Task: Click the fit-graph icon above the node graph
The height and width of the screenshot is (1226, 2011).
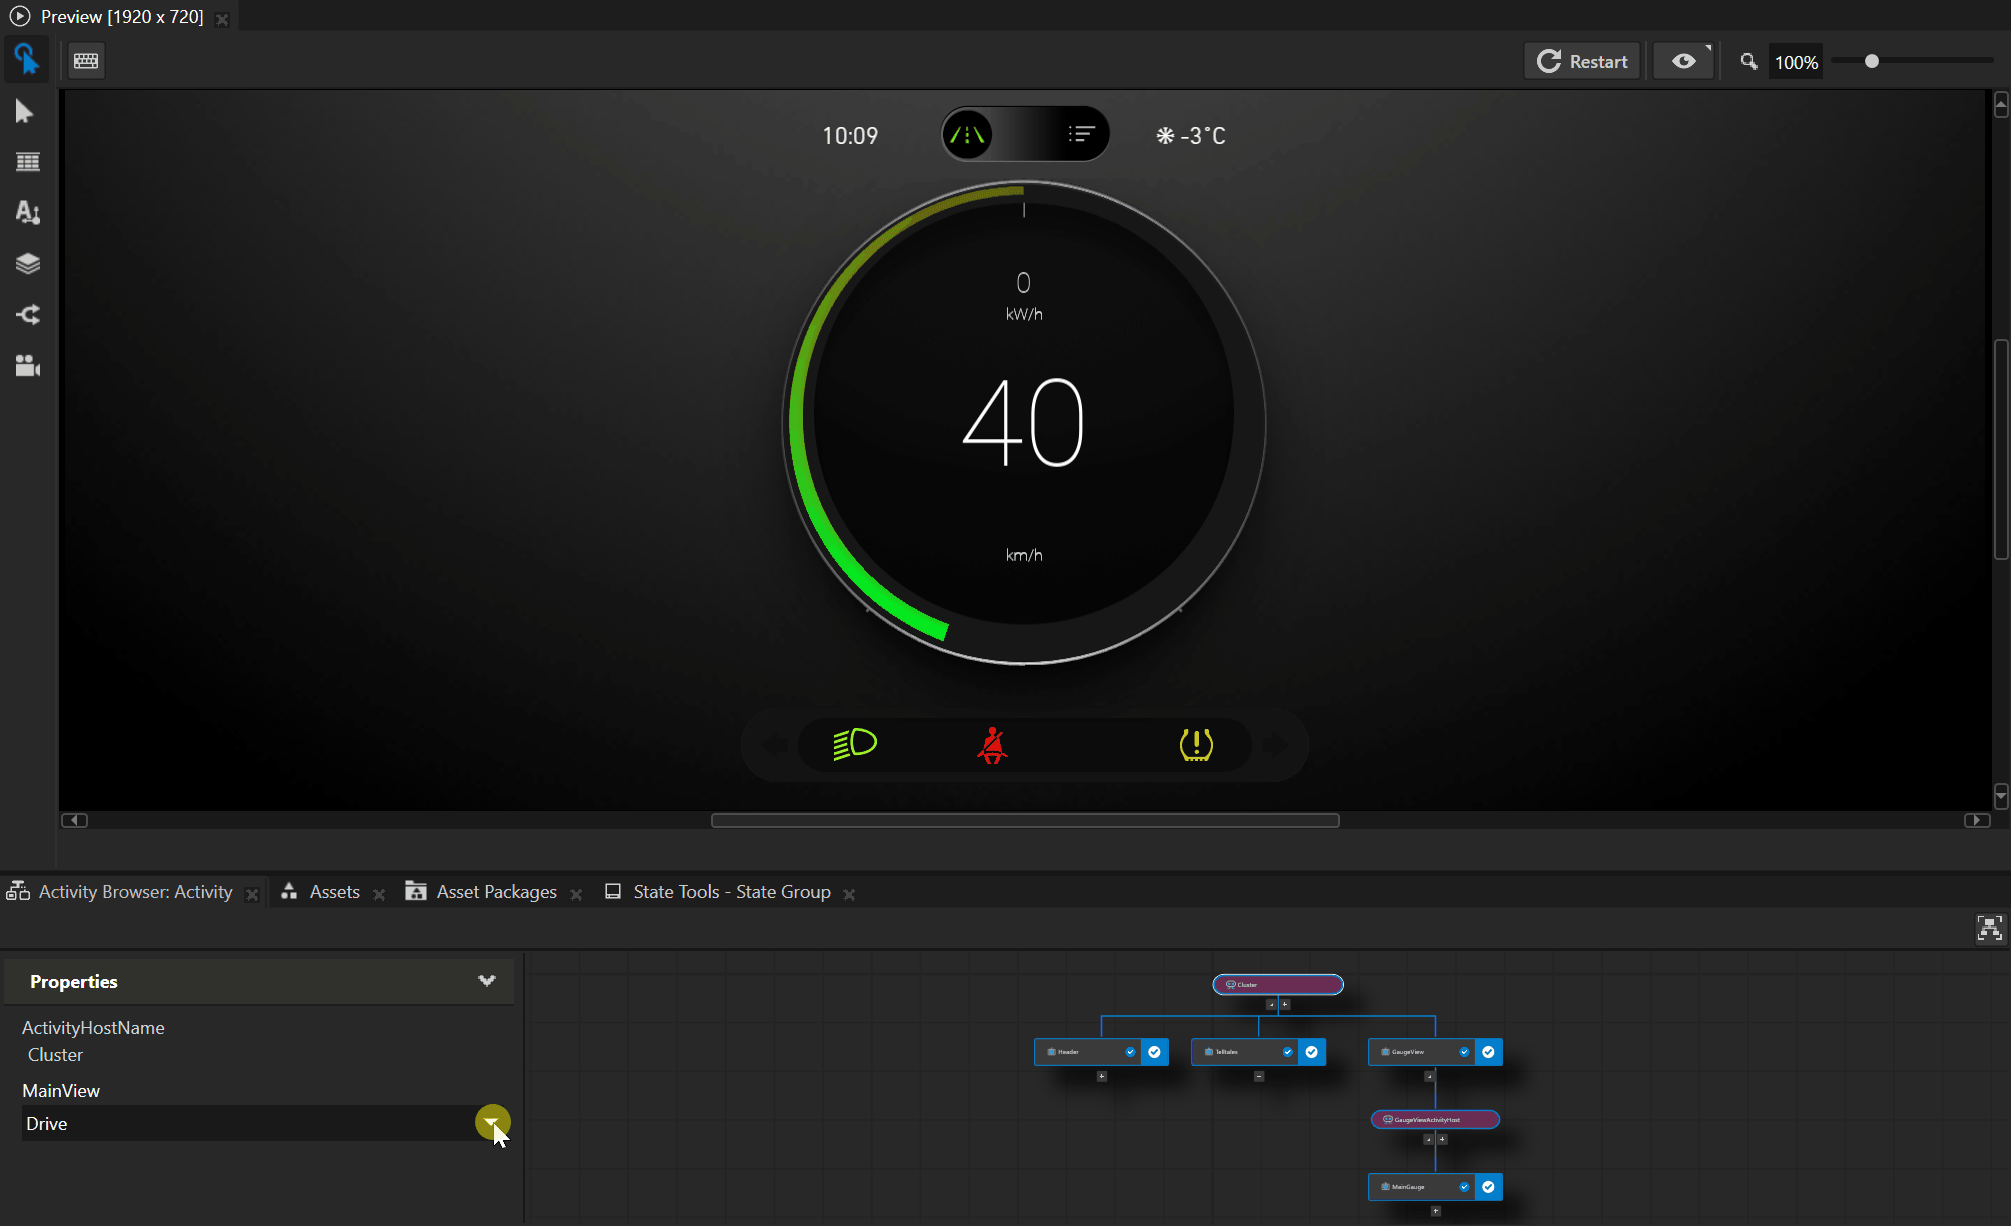Action: point(1989,928)
